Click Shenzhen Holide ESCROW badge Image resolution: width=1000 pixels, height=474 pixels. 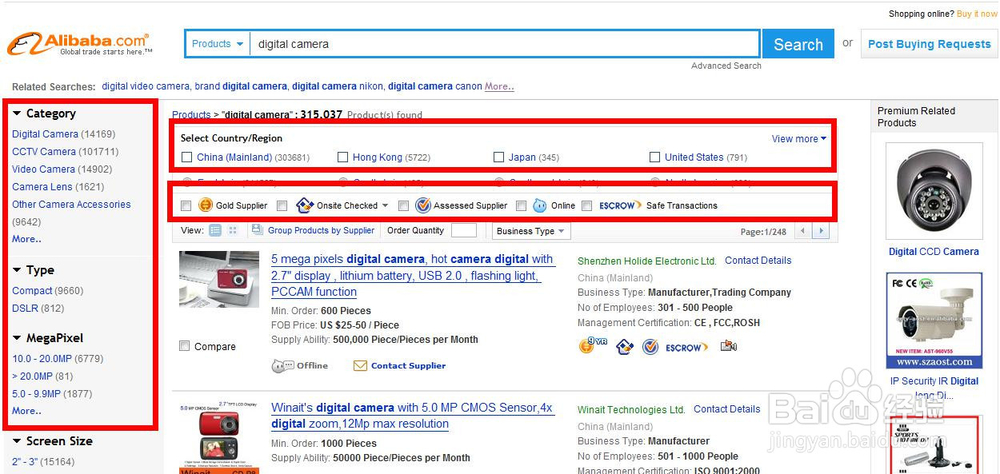pos(687,348)
